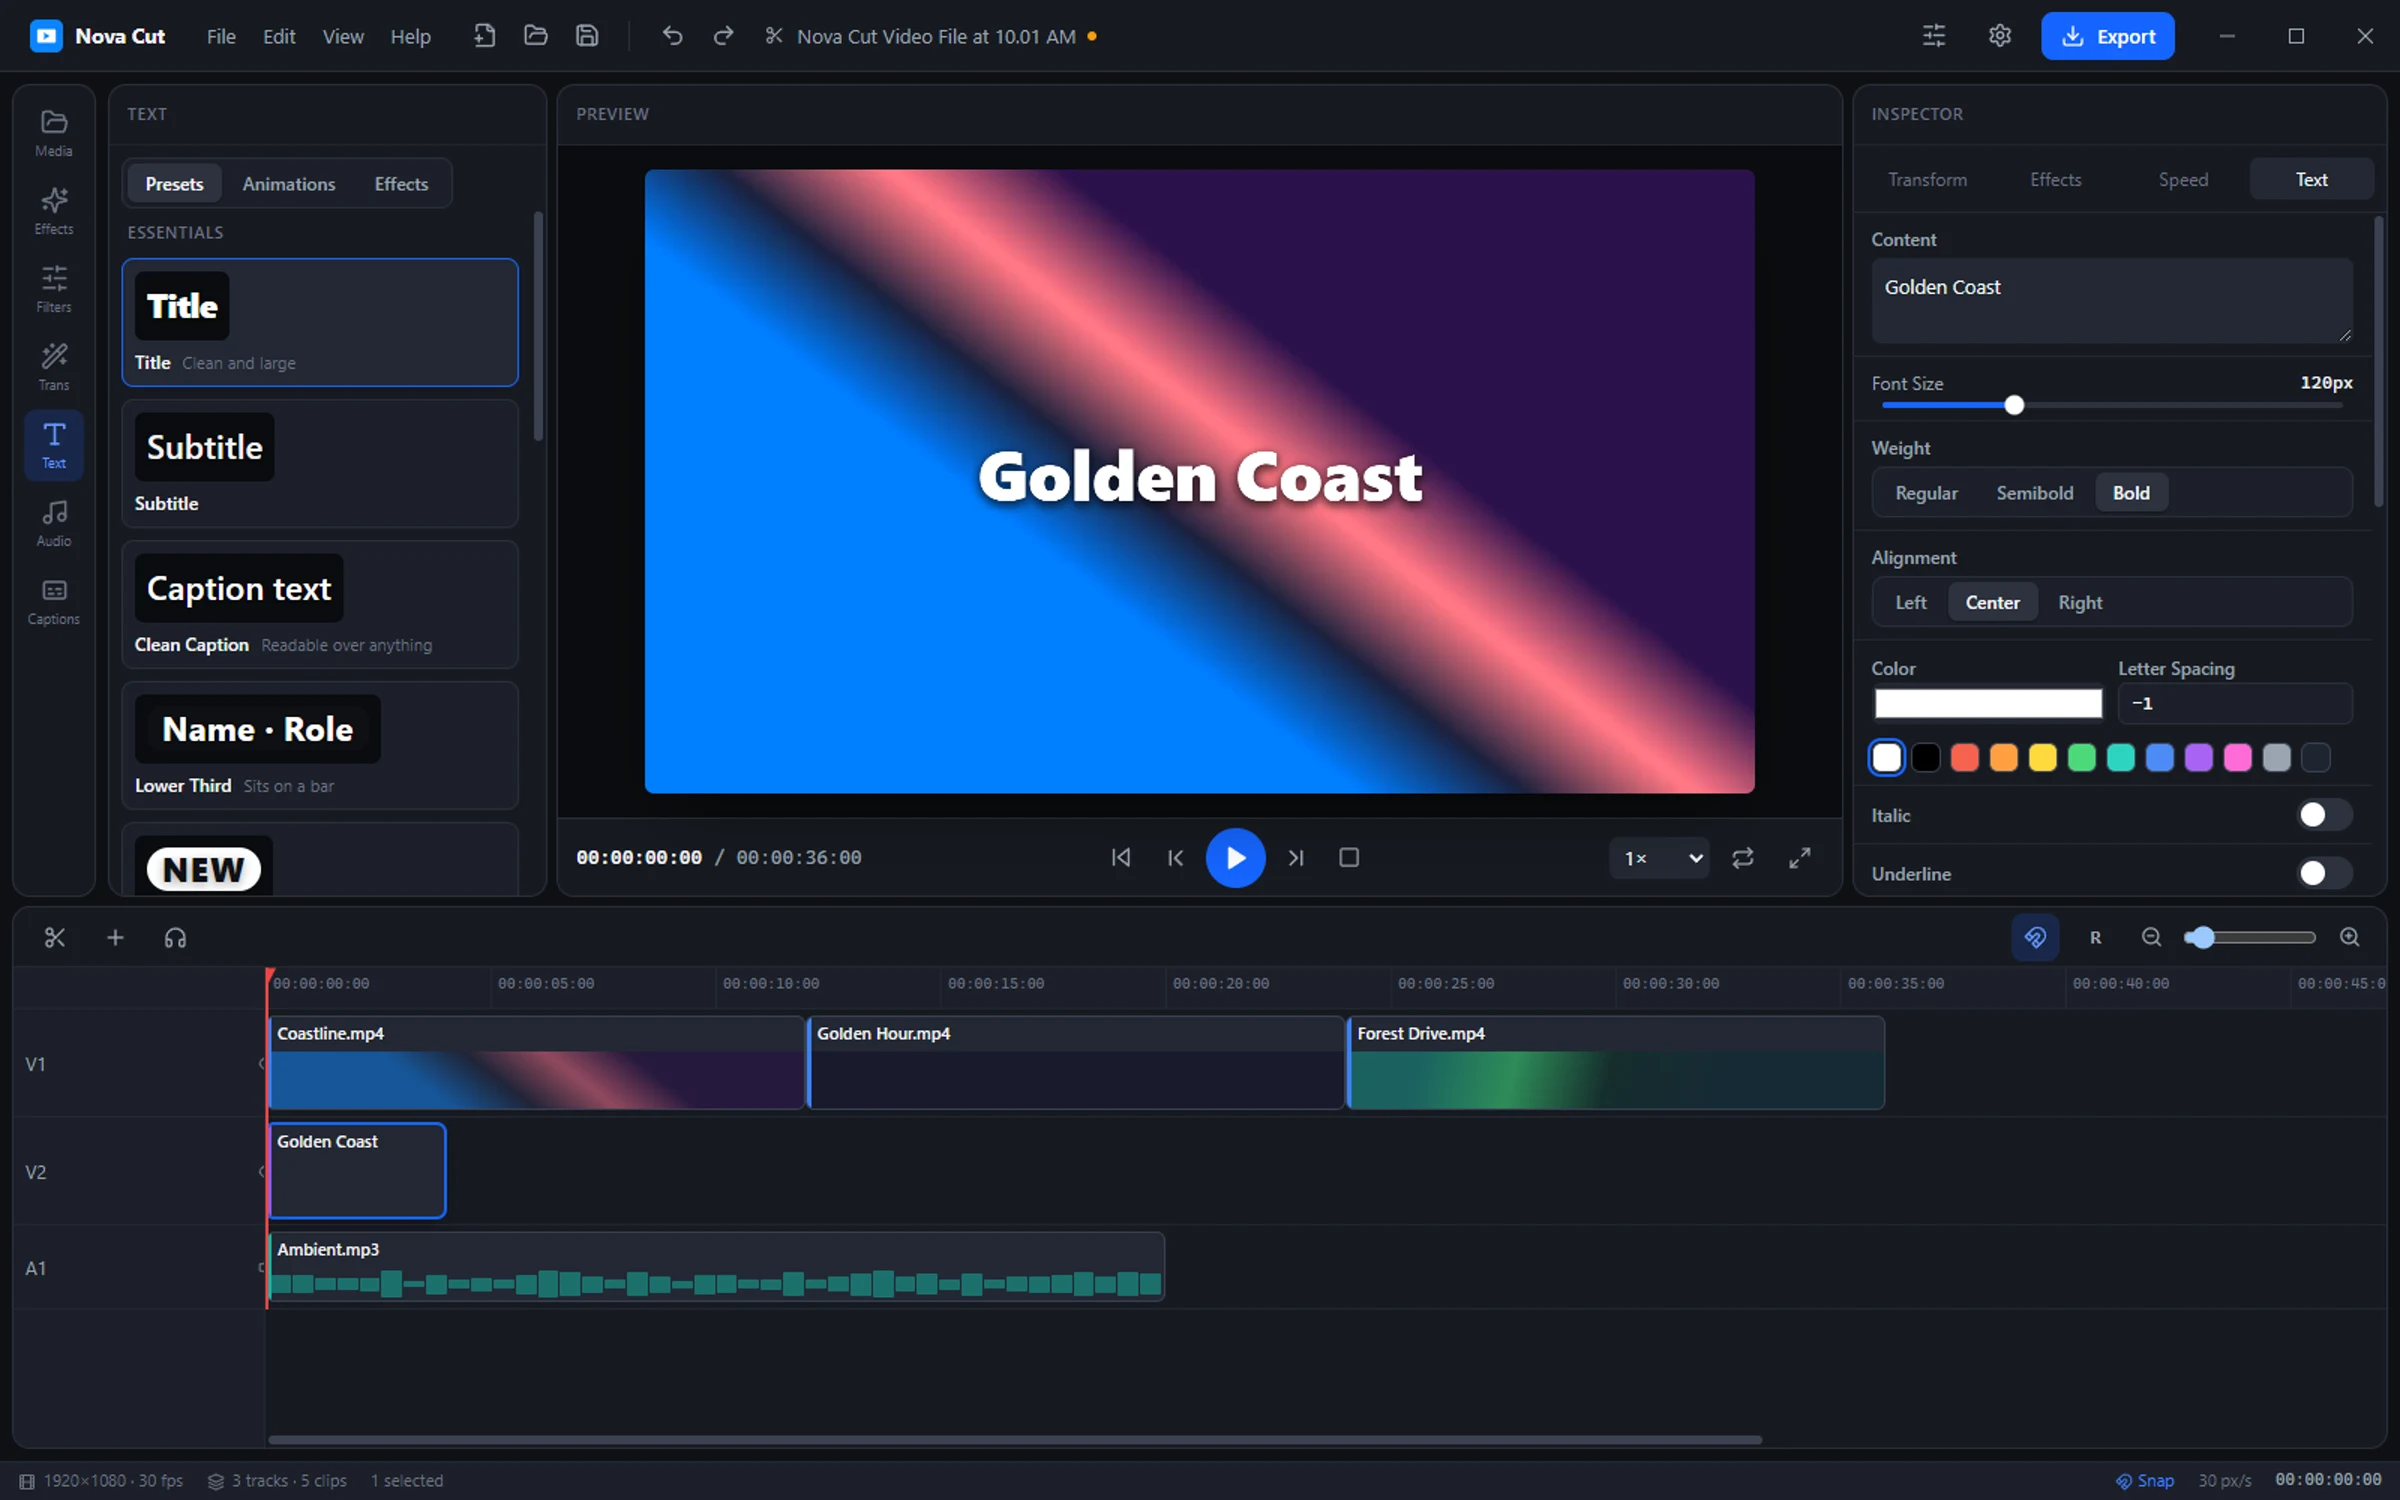This screenshot has height=1500, width=2400.
Task: Pick the orange color swatch
Action: pyautogui.click(x=2003, y=758)
